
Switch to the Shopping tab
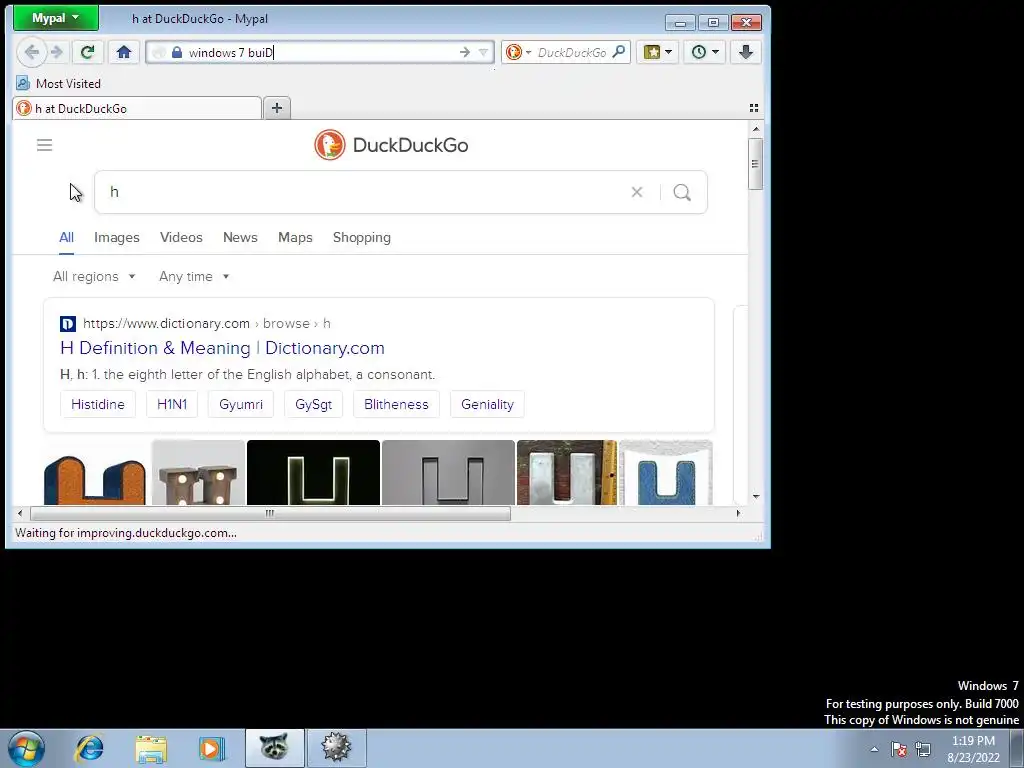point(362,238)
